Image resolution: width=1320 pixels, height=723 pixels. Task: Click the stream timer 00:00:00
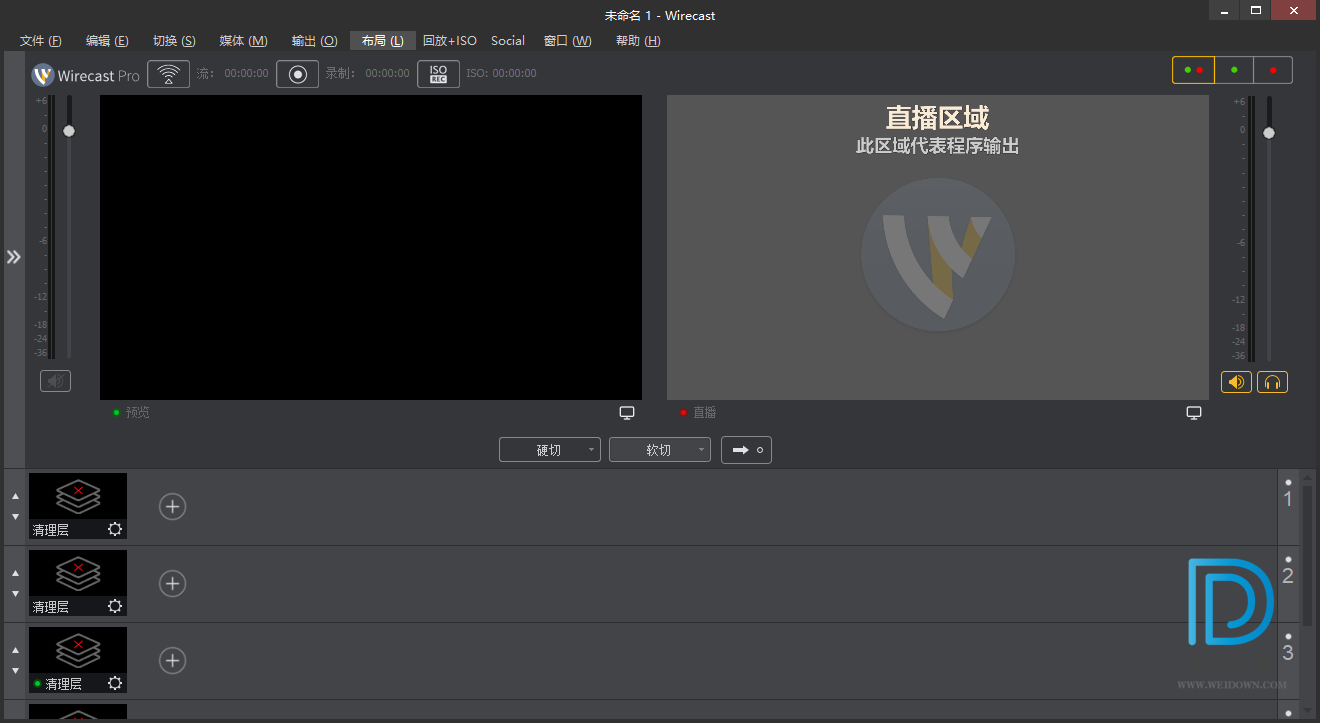pos(246,74)
